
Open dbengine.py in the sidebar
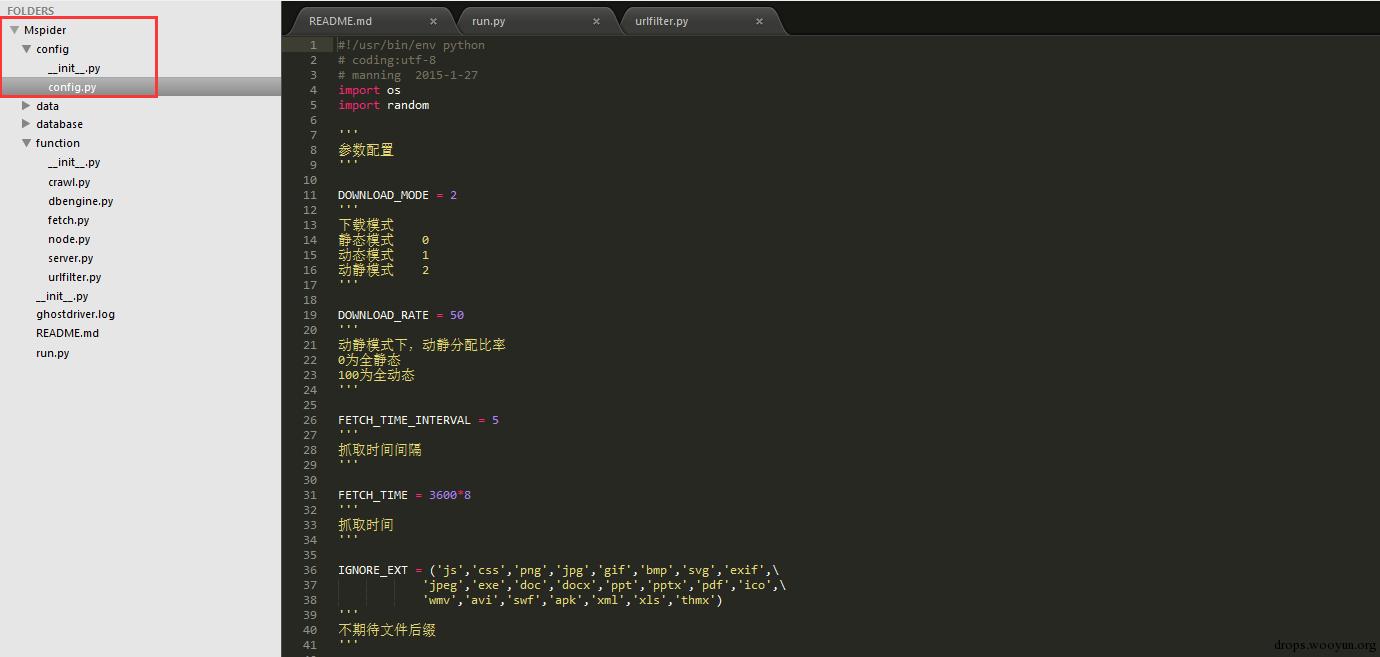80,201
